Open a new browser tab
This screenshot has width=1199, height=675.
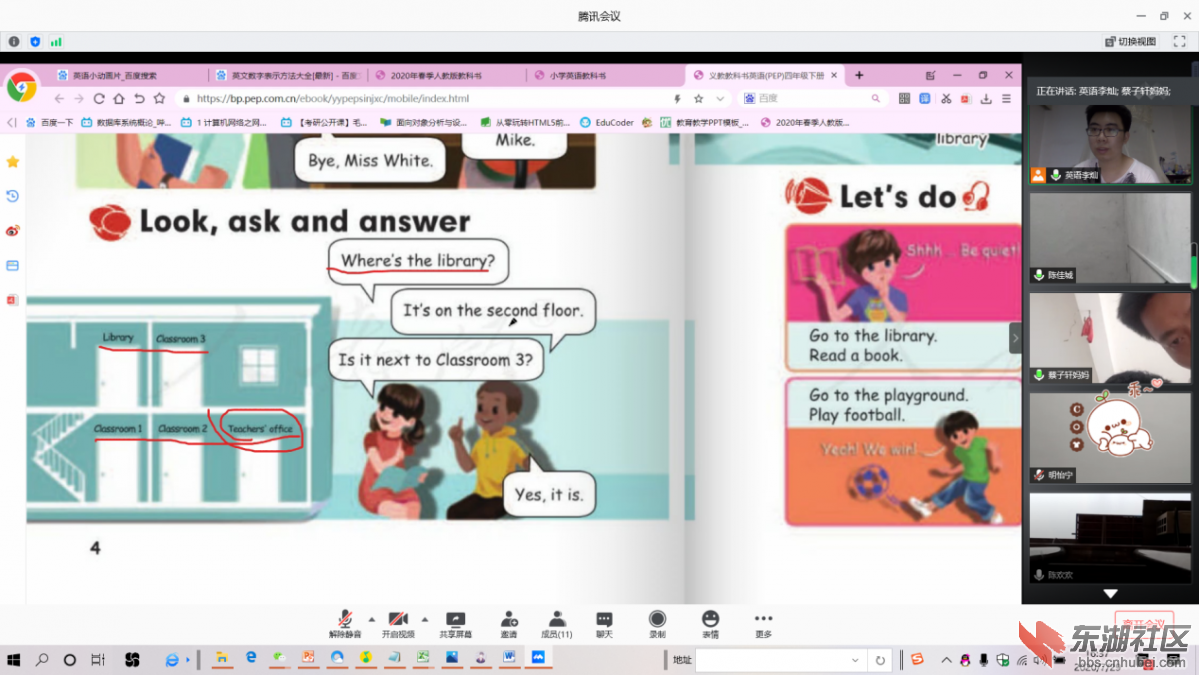(x=859, y=75)
